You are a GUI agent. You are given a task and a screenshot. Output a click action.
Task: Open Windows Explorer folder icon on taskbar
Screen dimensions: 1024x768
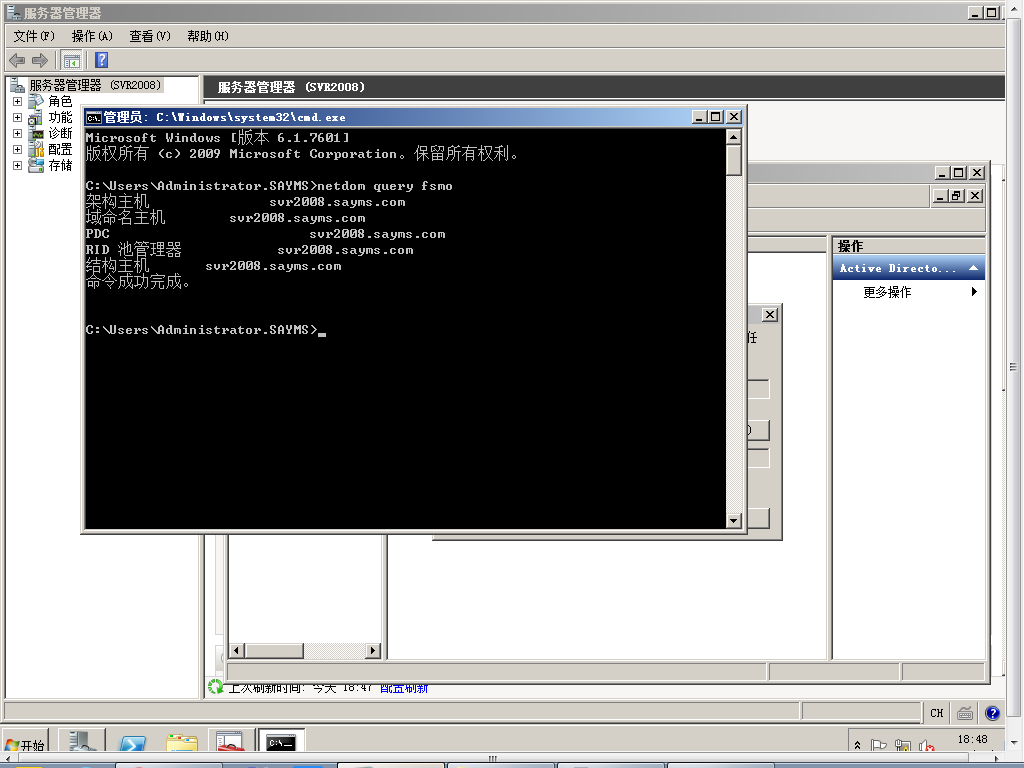(x=182, y=743)
